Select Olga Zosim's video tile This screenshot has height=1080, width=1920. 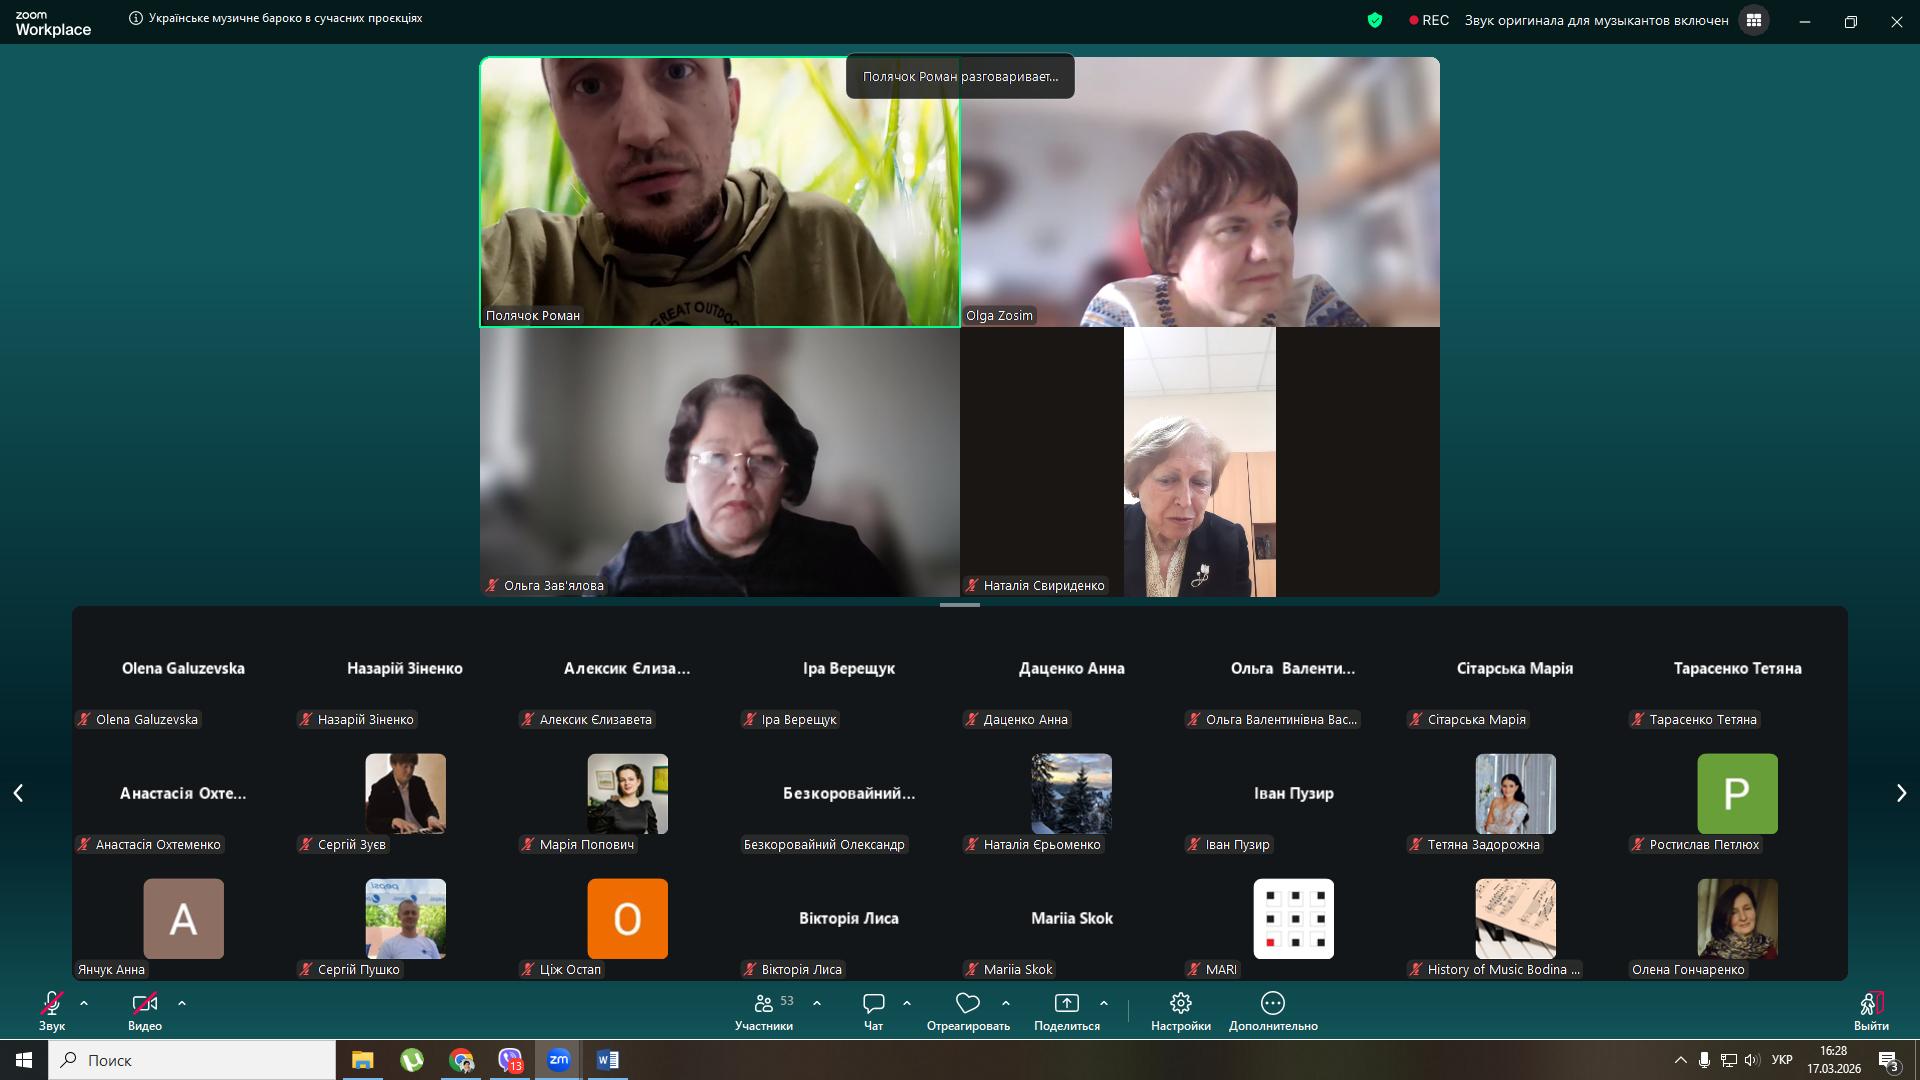pos(1200,192)
